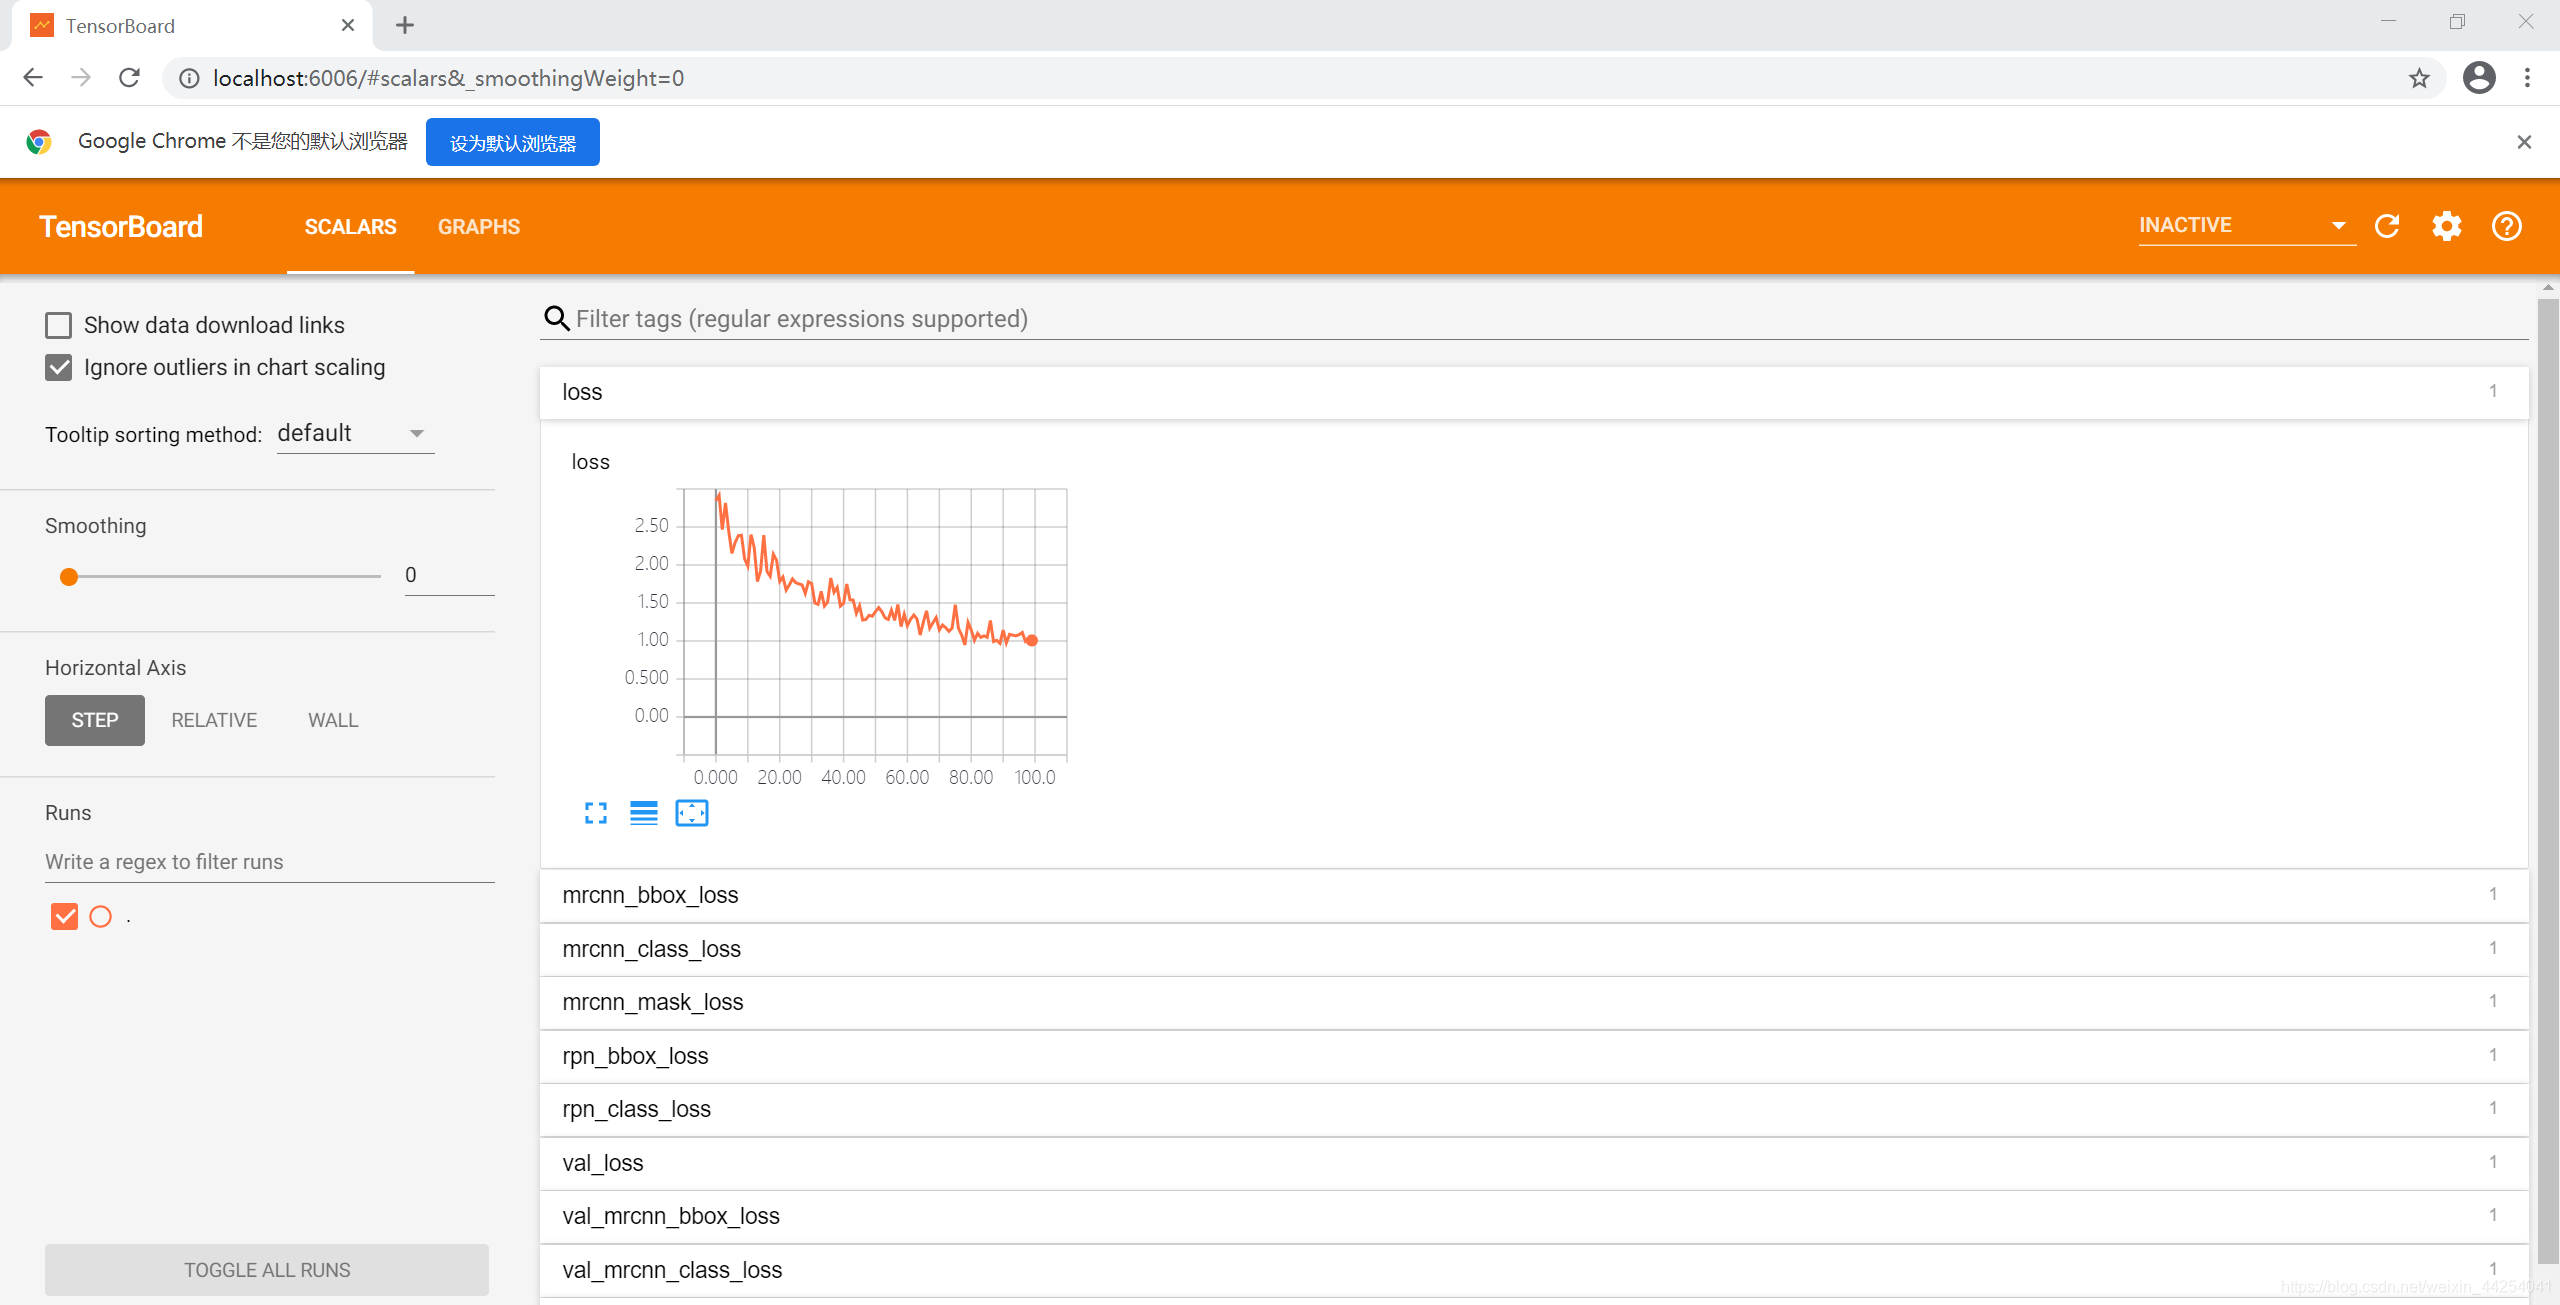
Task: Expand rpn_class_loss section
Action: click(x=1534, y=1109)
